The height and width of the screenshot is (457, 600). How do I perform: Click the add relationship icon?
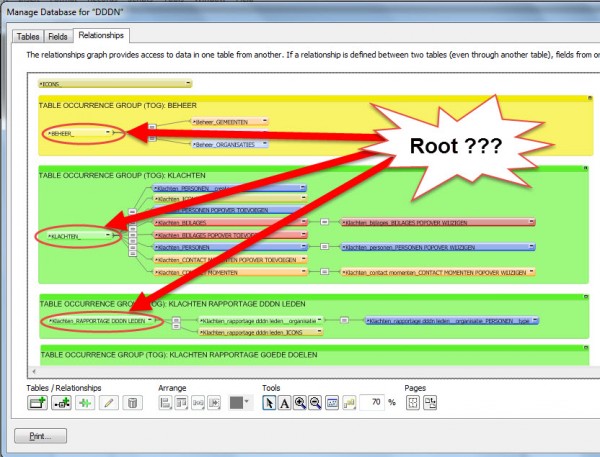pyautogui.click(x=61, y=402)
